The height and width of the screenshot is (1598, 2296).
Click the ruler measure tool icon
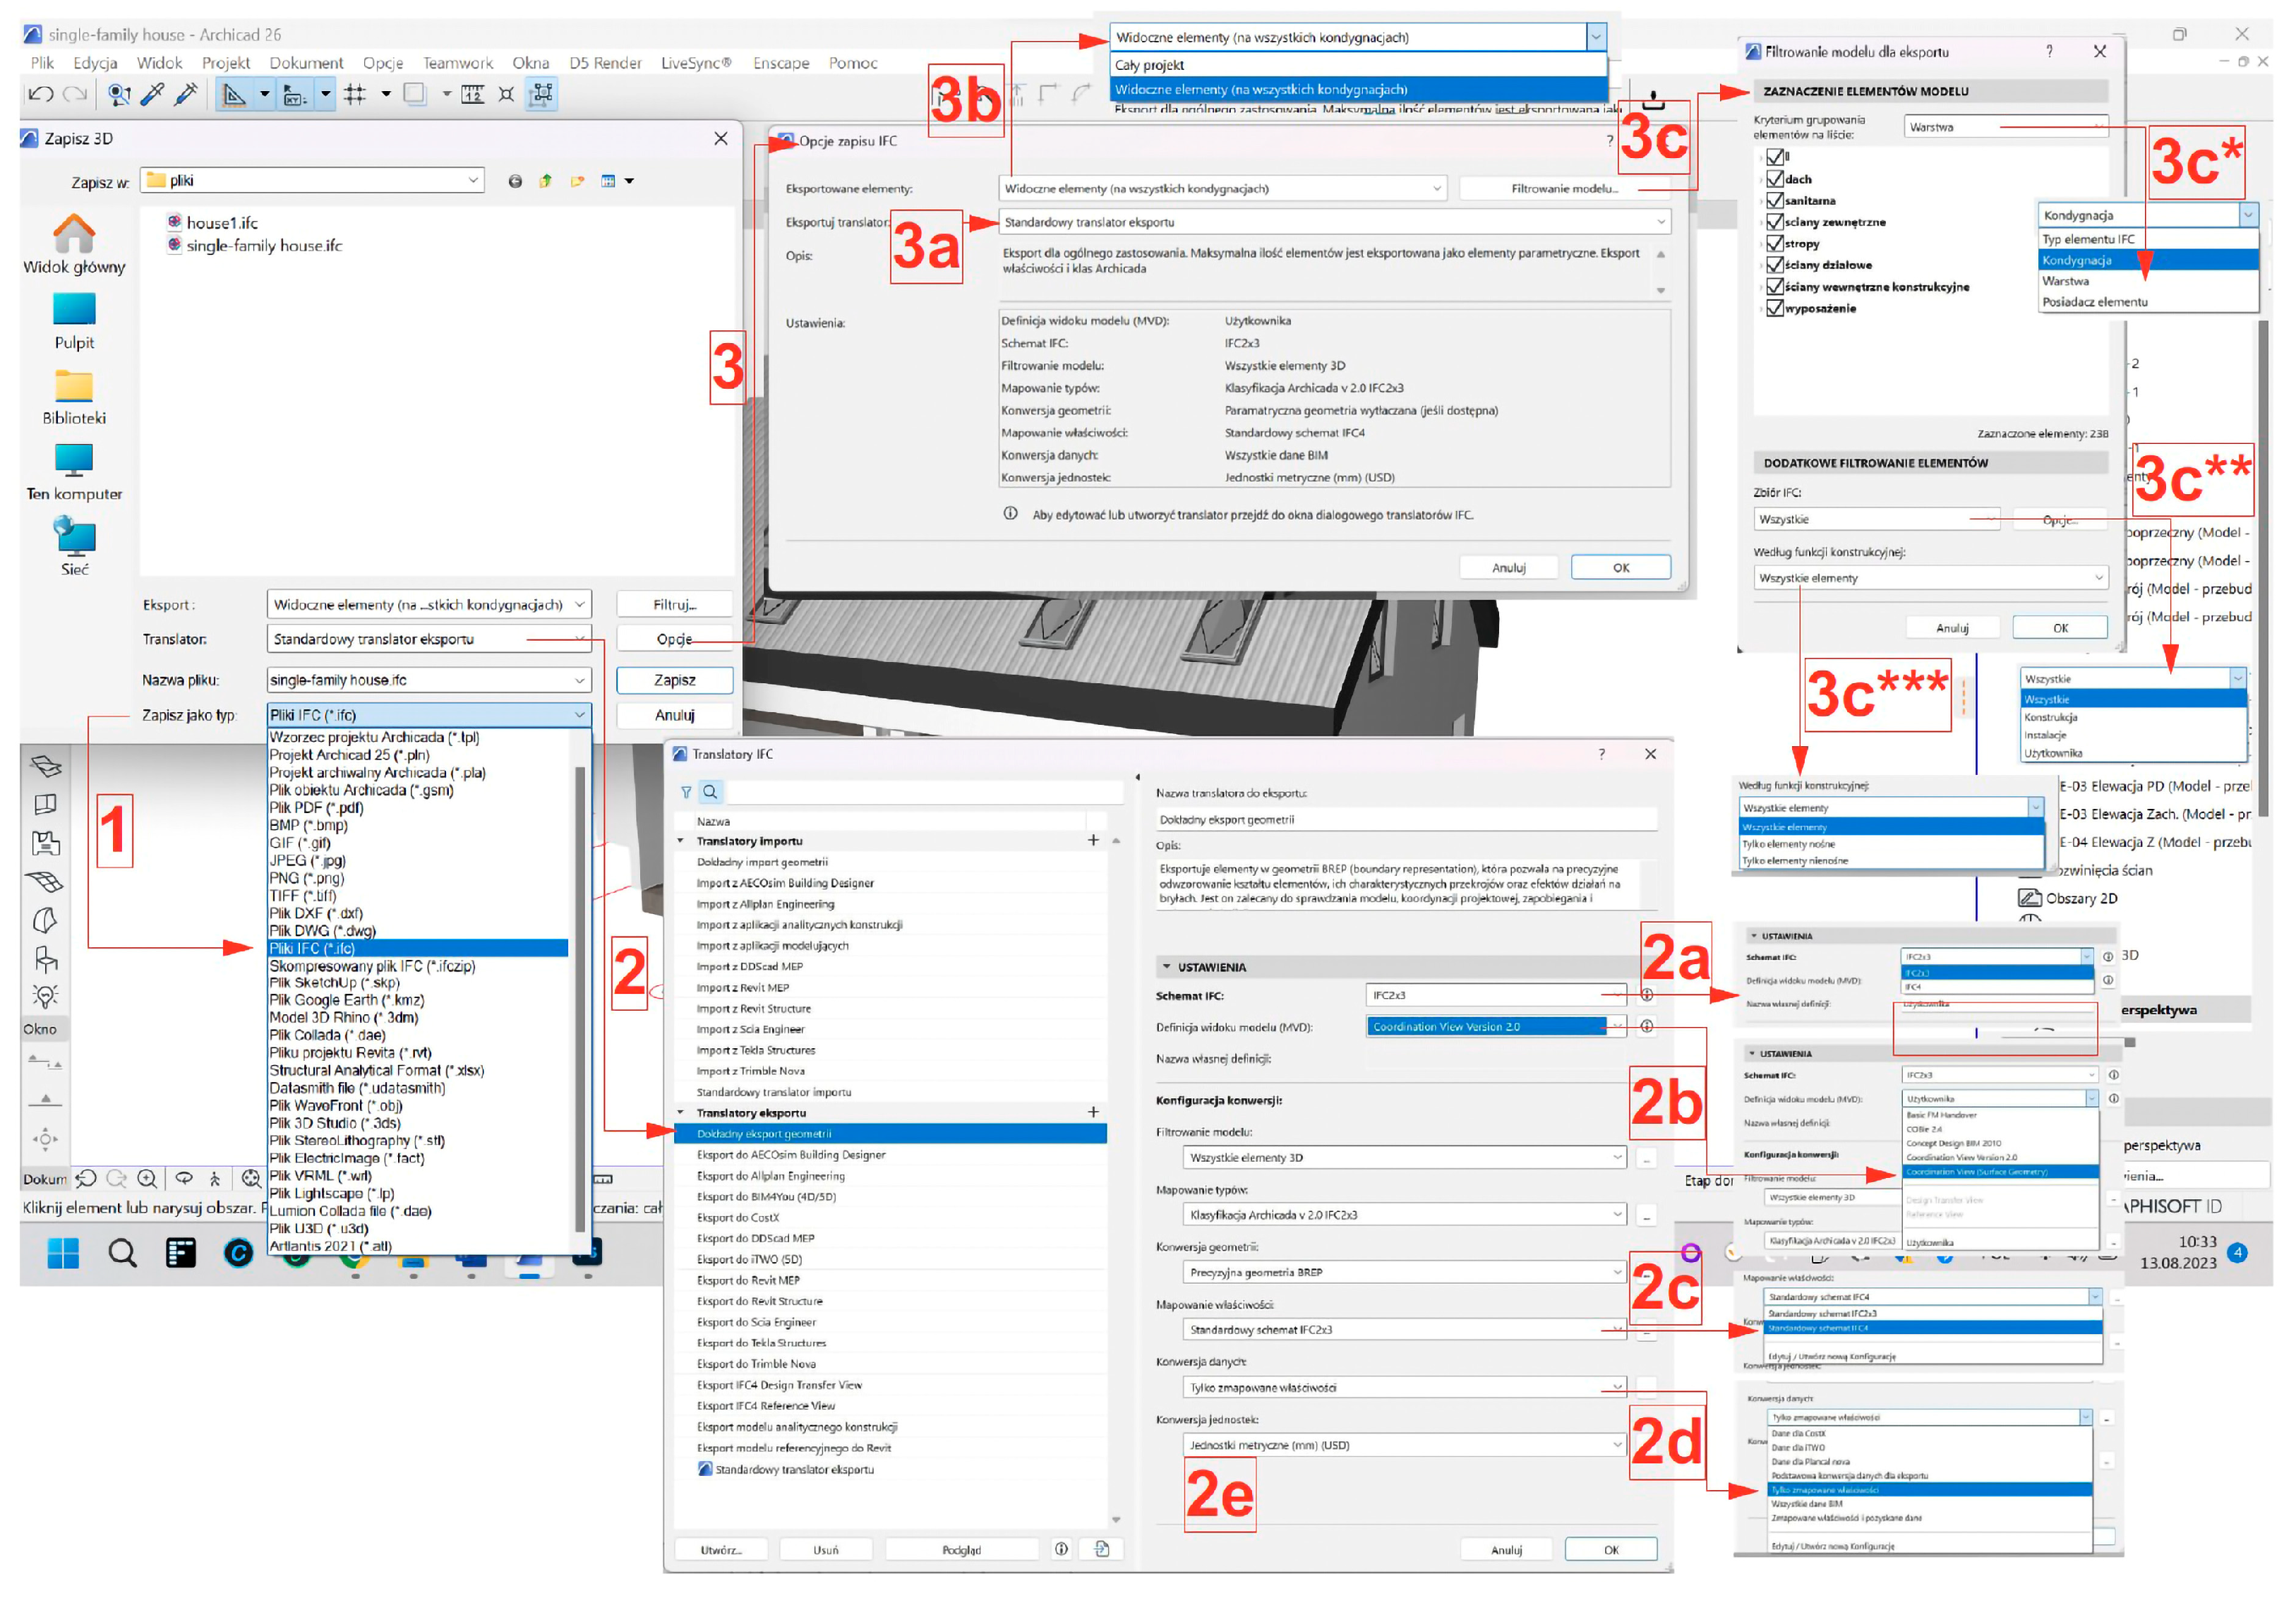pos(473,95)
